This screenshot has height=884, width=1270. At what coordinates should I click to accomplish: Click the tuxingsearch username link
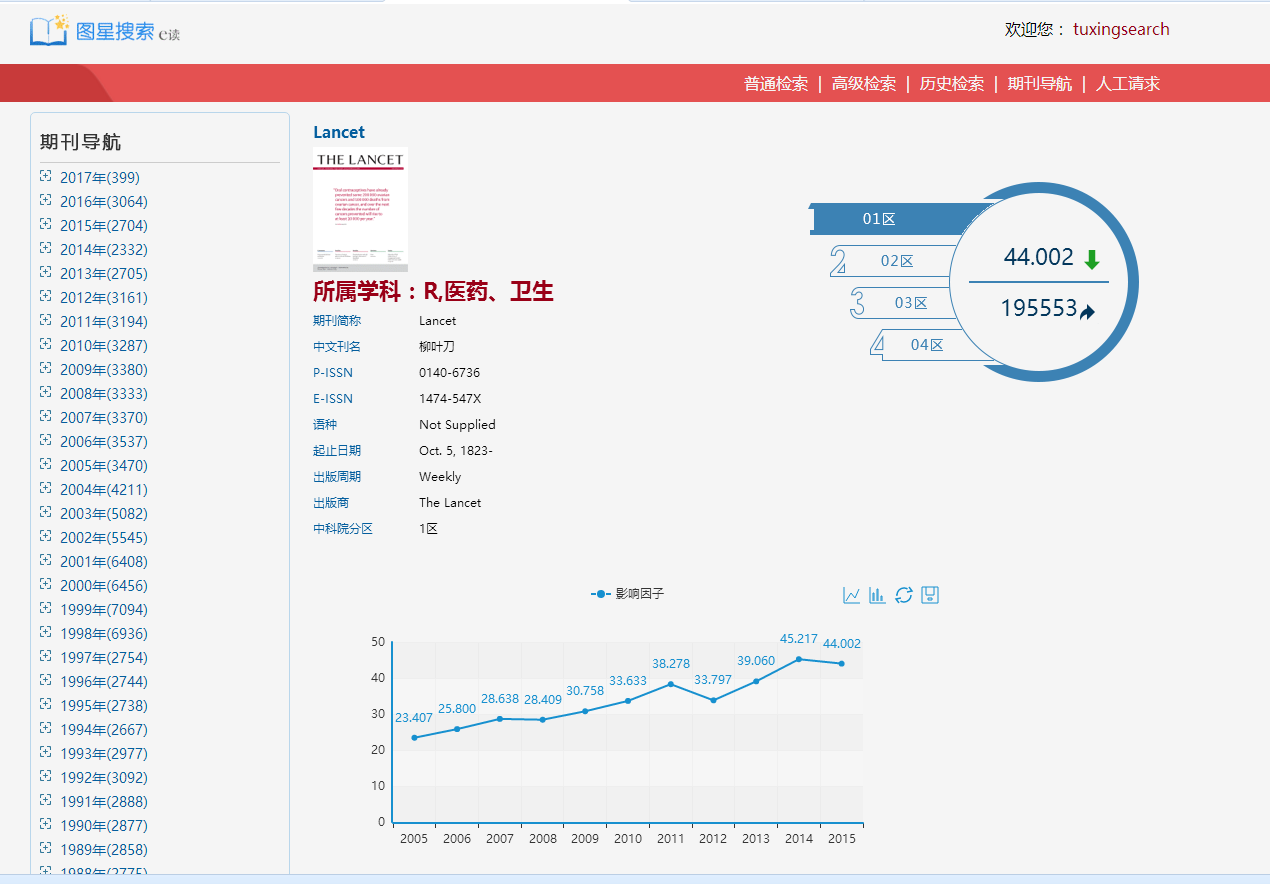coord(1121,29)
